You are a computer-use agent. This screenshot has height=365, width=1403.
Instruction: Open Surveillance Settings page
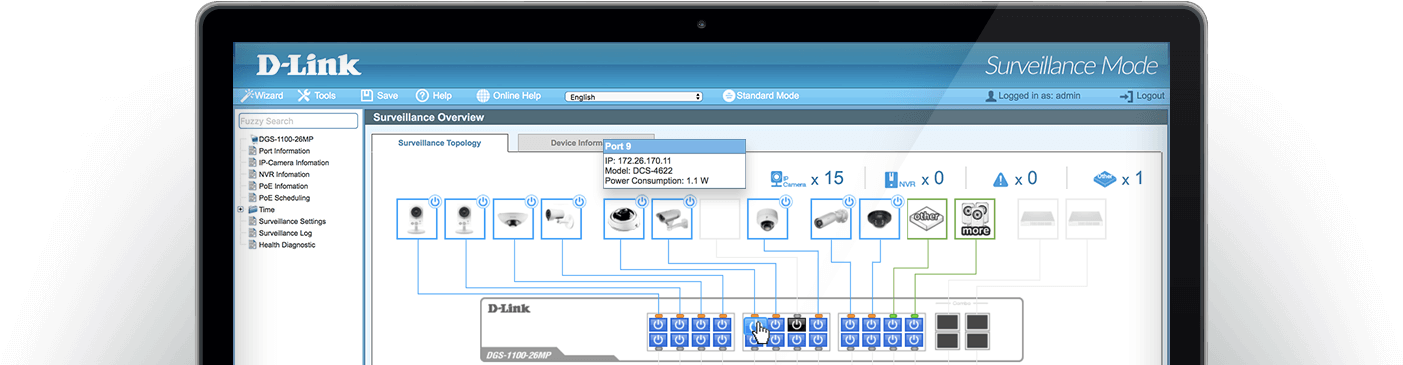tap(286, 221)
